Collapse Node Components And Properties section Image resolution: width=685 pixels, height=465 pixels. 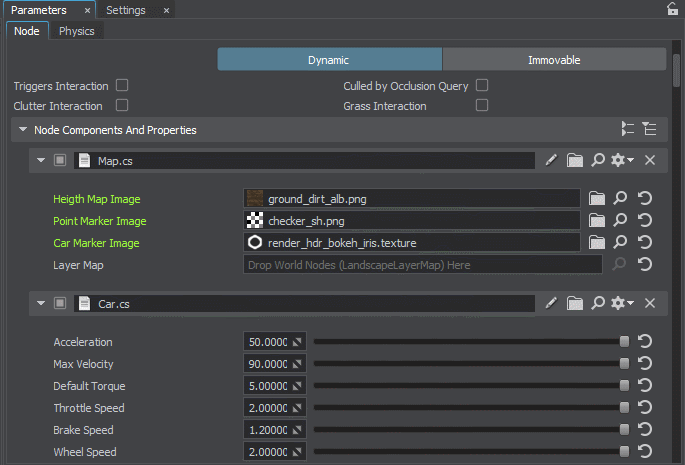[x=23, y=130]
